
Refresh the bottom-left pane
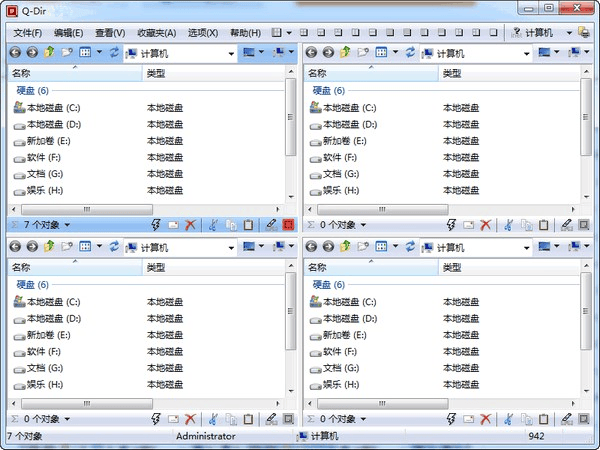pos(113,246)
